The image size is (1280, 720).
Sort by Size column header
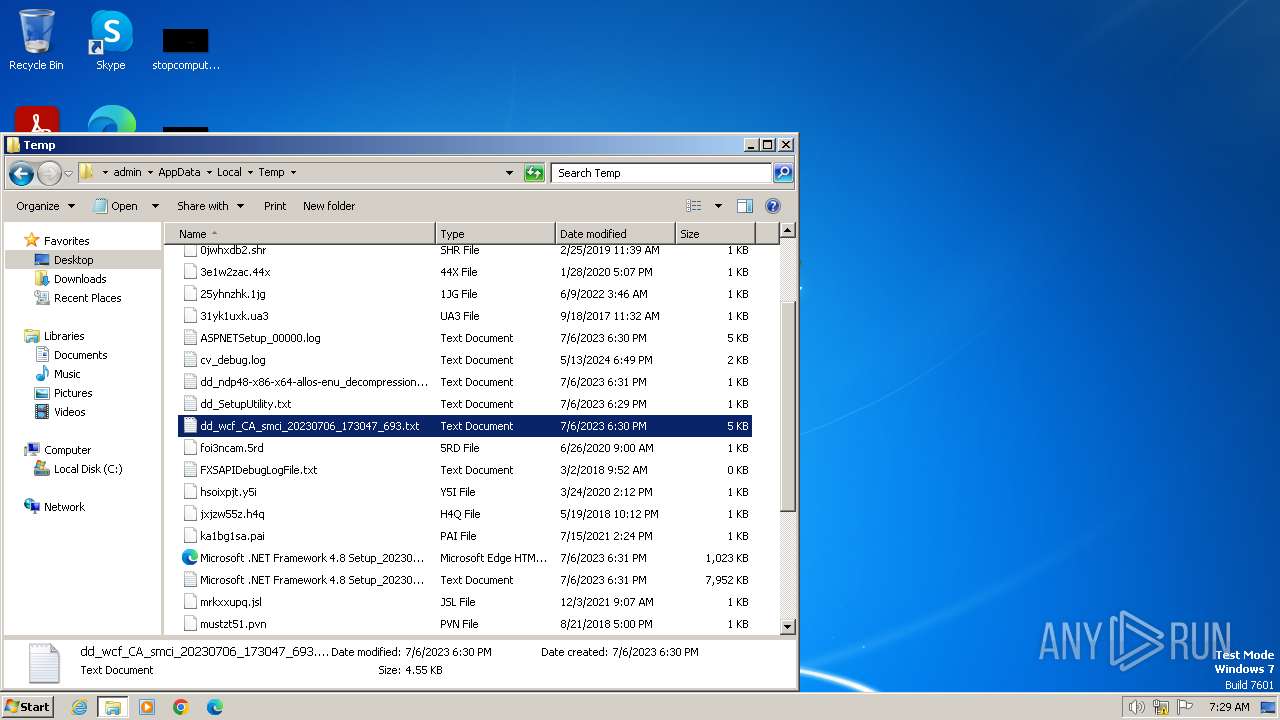715,234
